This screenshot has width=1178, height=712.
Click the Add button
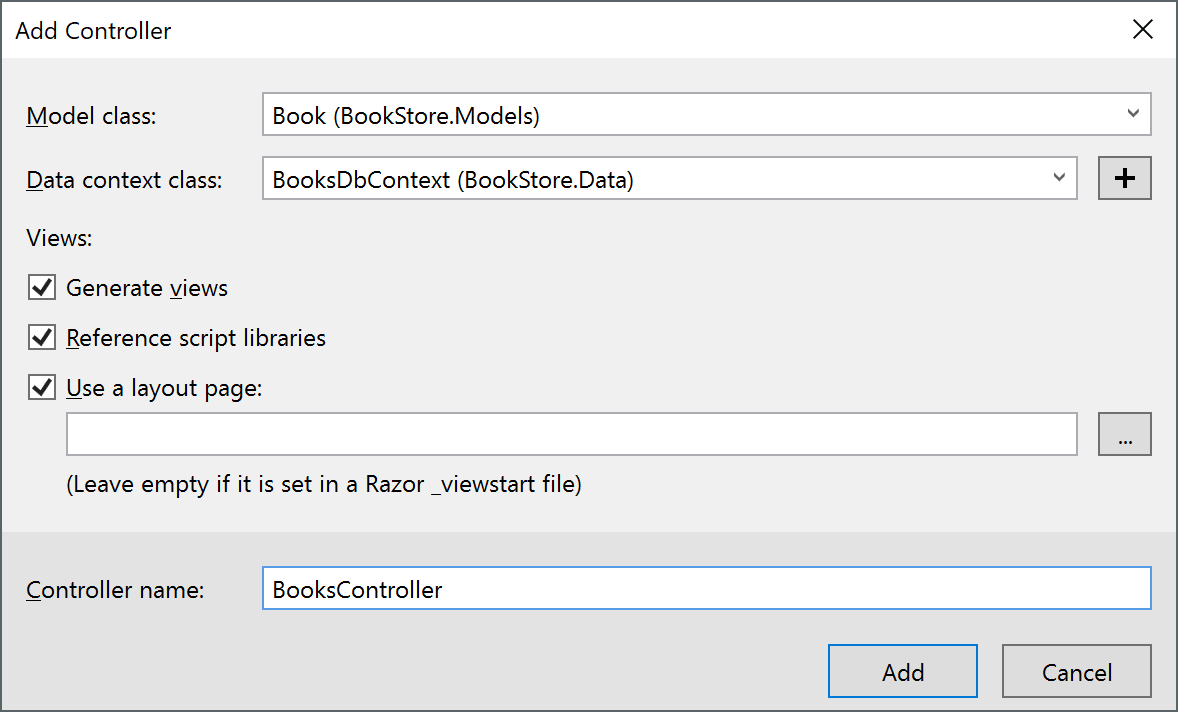point(902,670)
